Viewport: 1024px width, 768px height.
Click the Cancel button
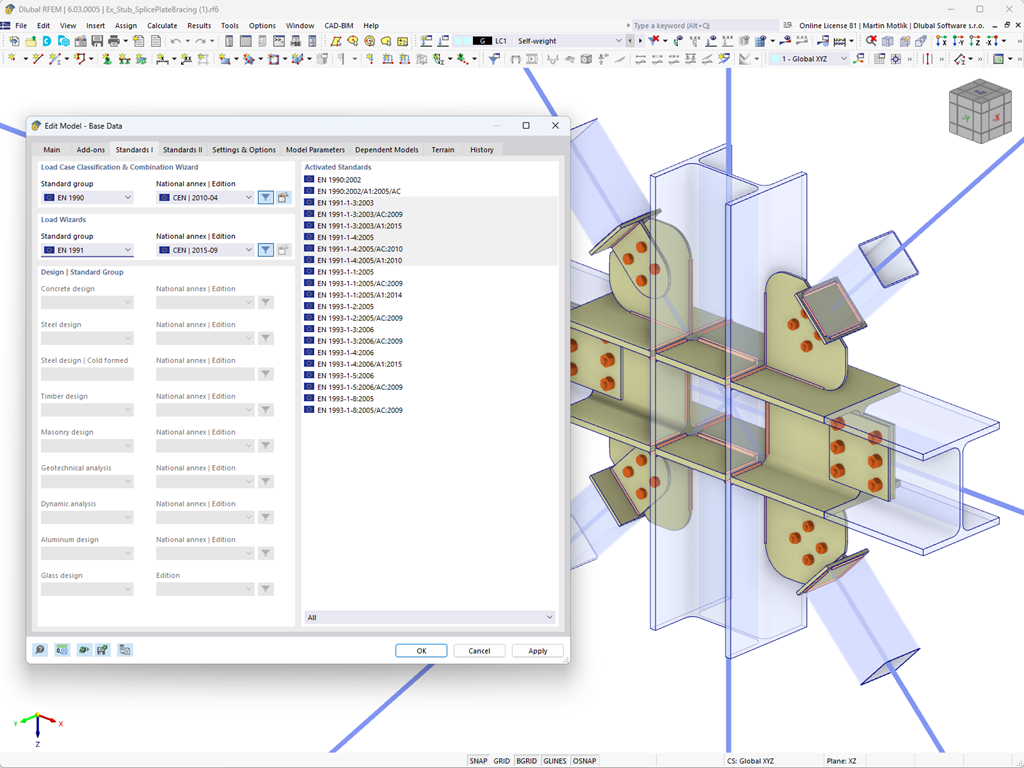coord(479,650)
